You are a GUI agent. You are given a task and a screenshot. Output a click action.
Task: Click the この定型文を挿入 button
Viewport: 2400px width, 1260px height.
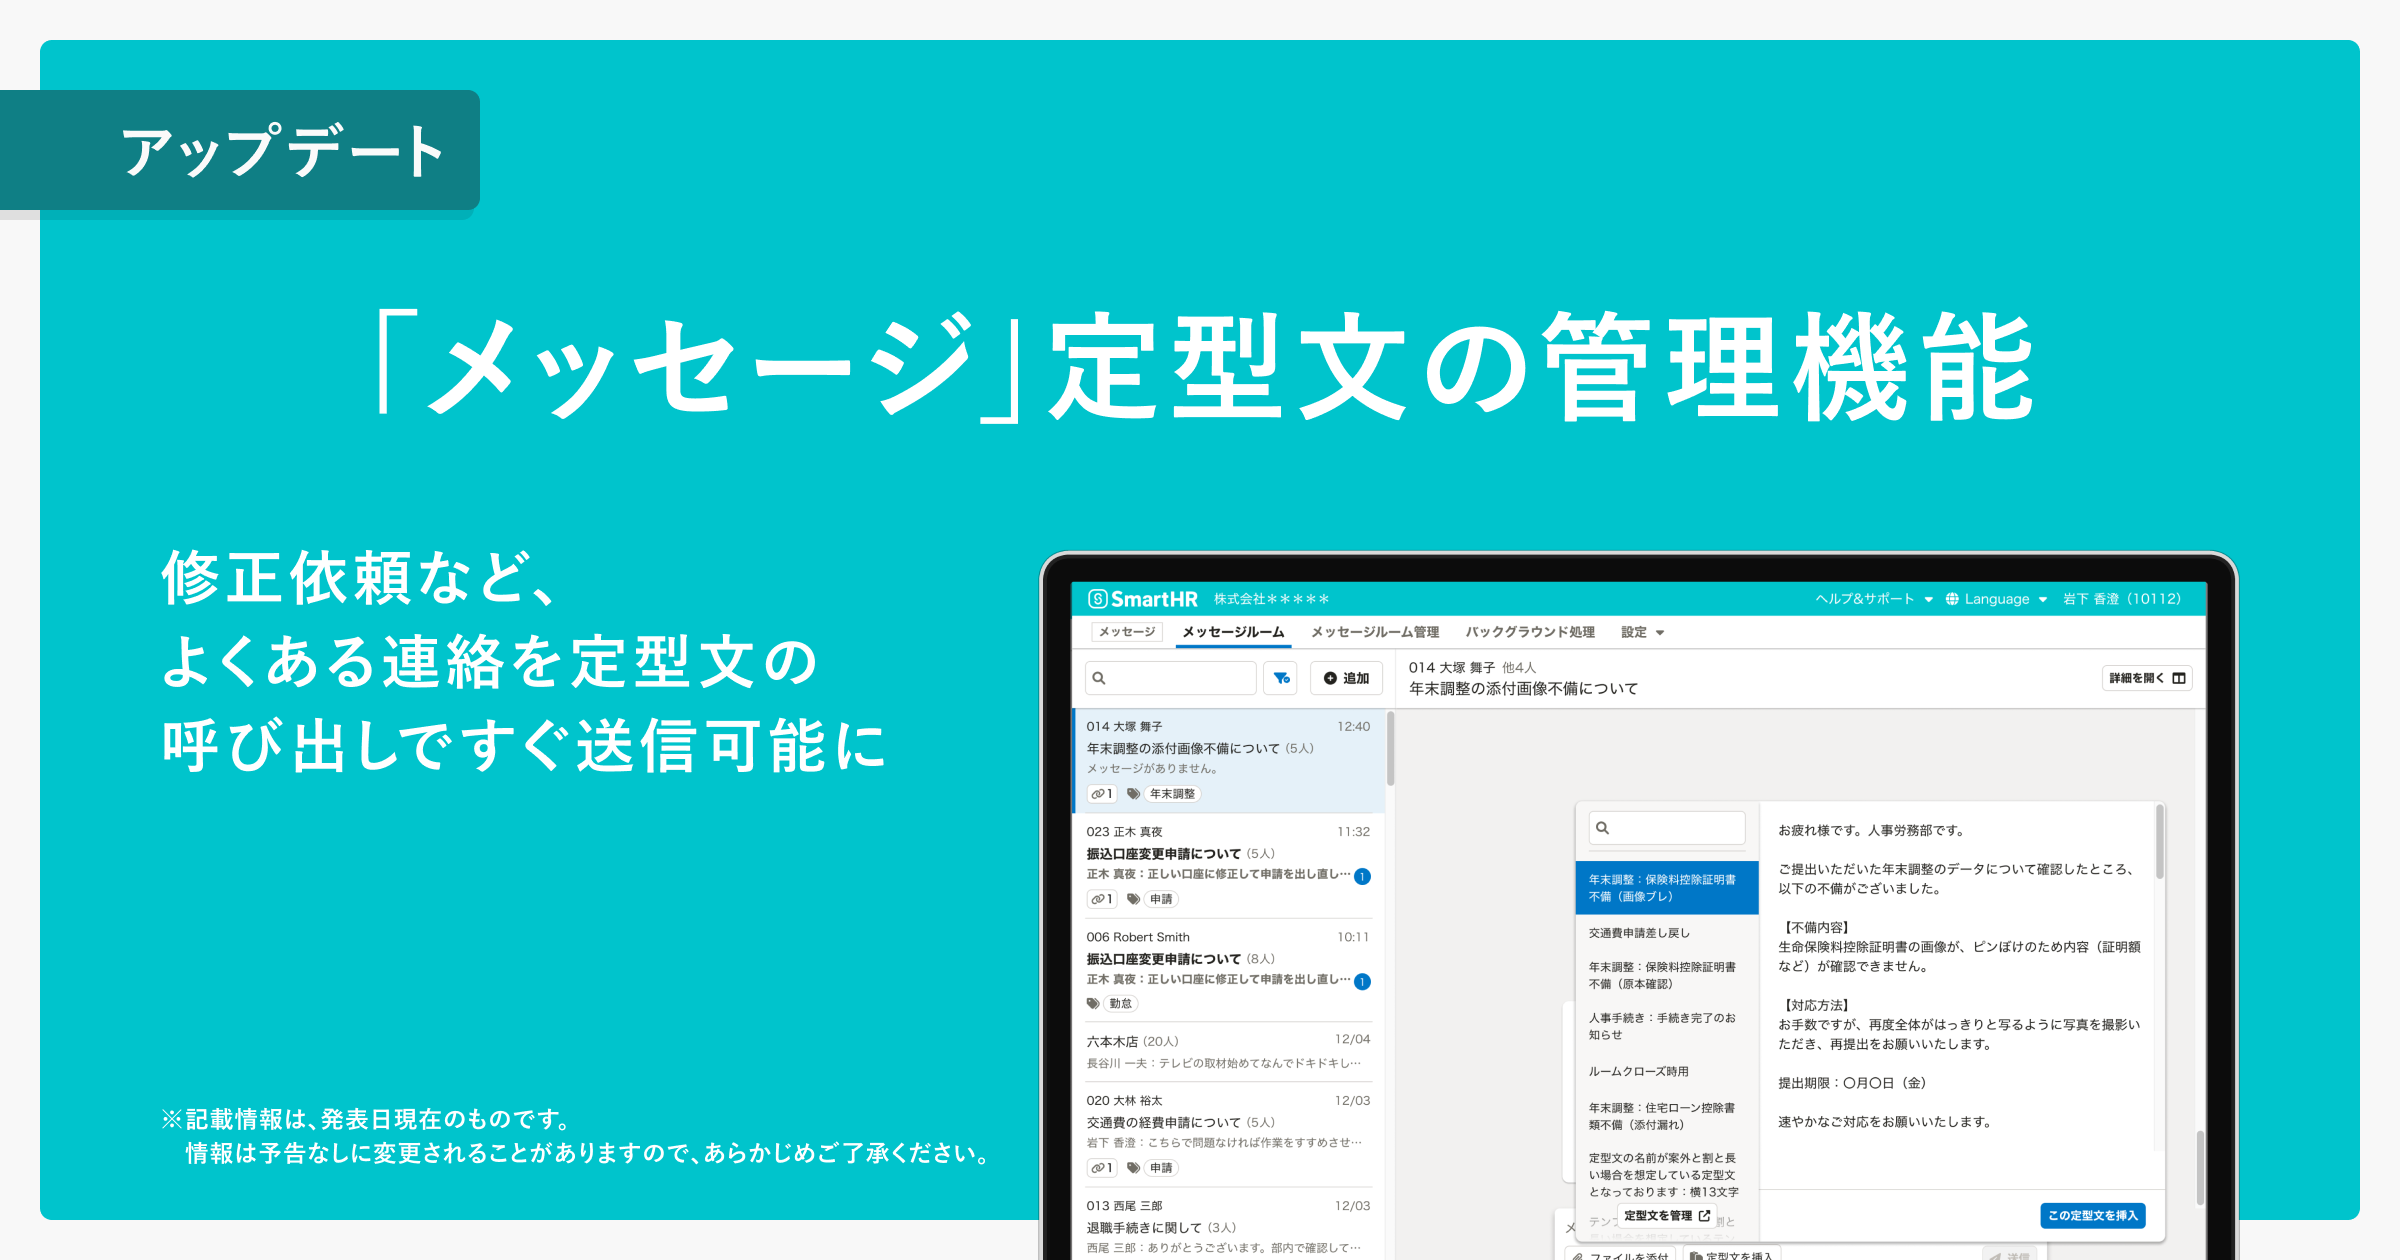pos(2092,1216)
